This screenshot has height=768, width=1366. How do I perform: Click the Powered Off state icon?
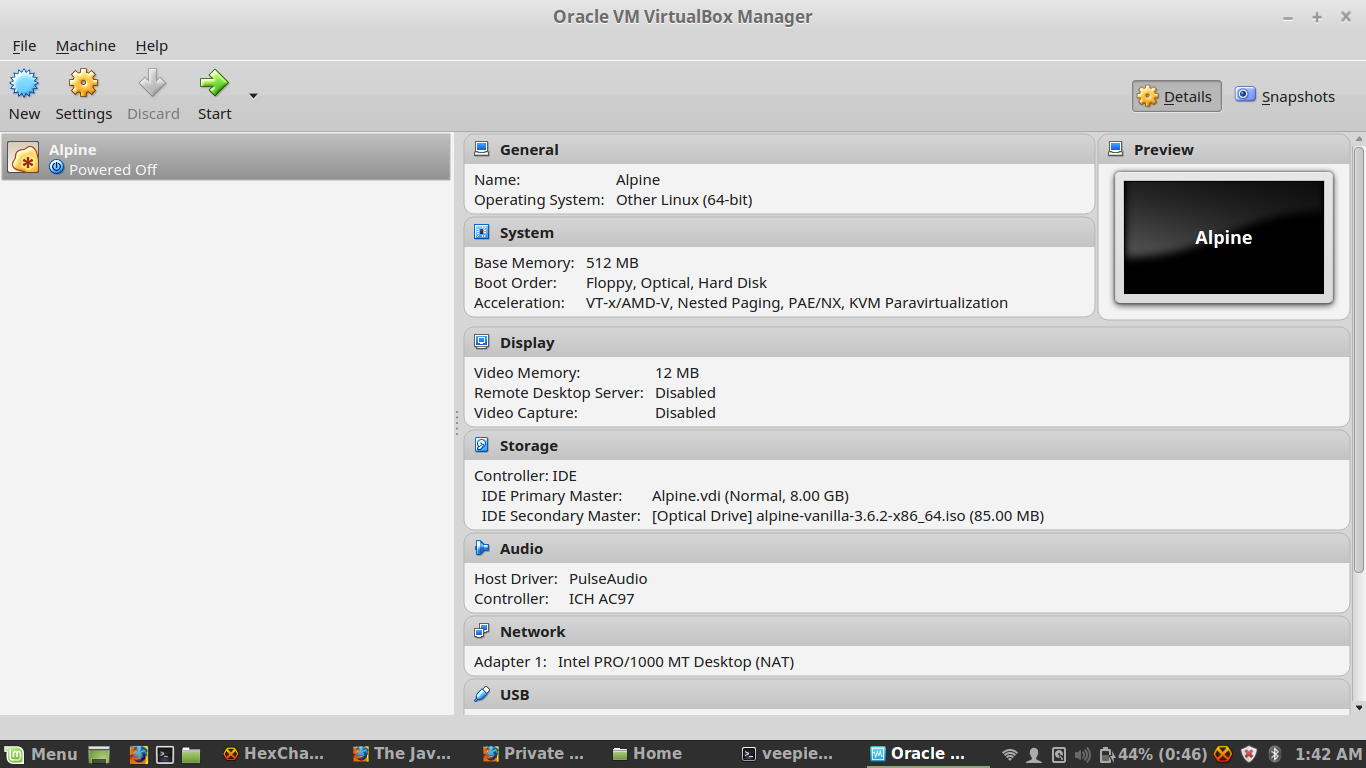click(x=56, y=168)
